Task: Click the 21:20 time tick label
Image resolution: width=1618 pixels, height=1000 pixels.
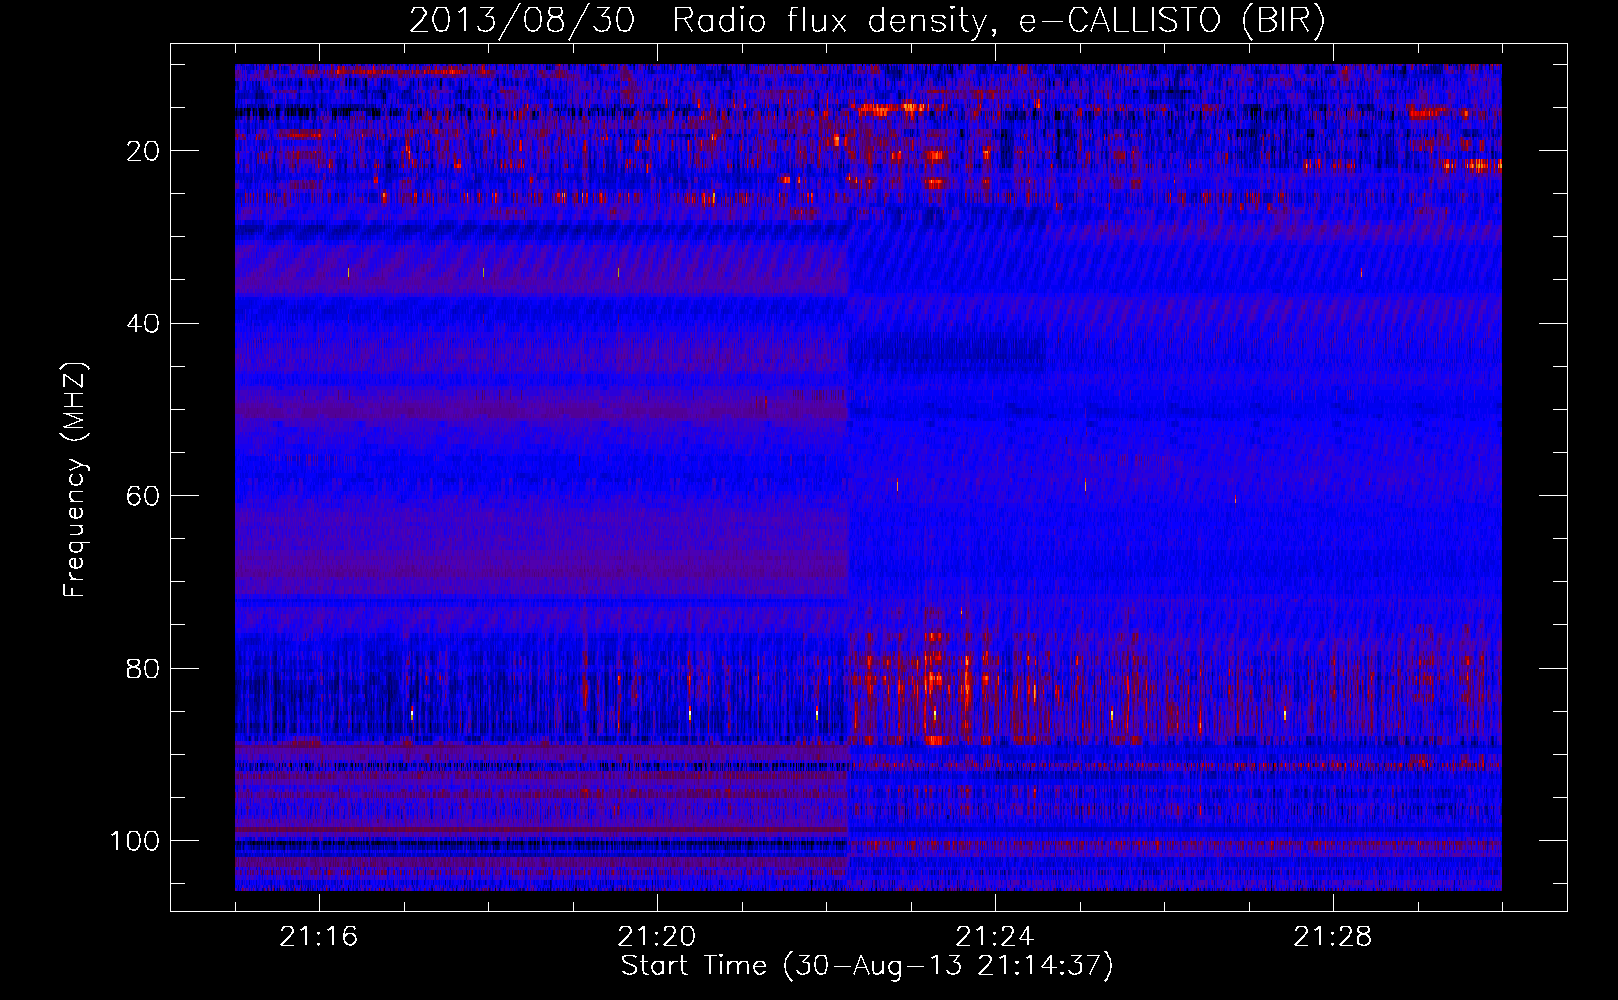Action: click(657, 937)
